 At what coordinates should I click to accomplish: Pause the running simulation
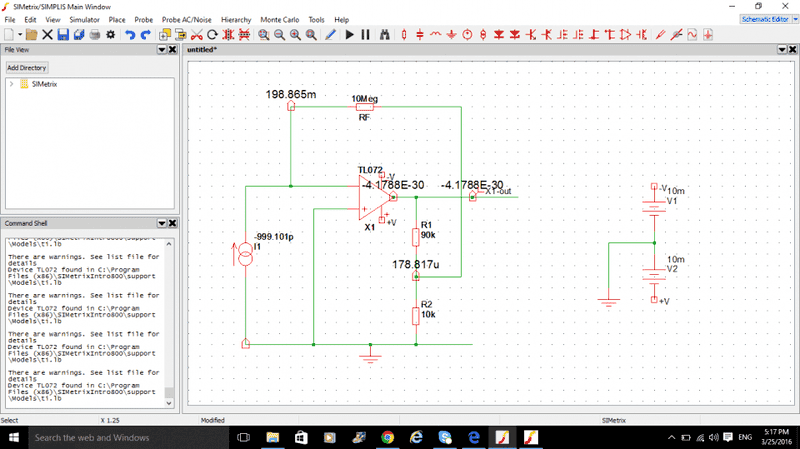[x=366, y=34]
